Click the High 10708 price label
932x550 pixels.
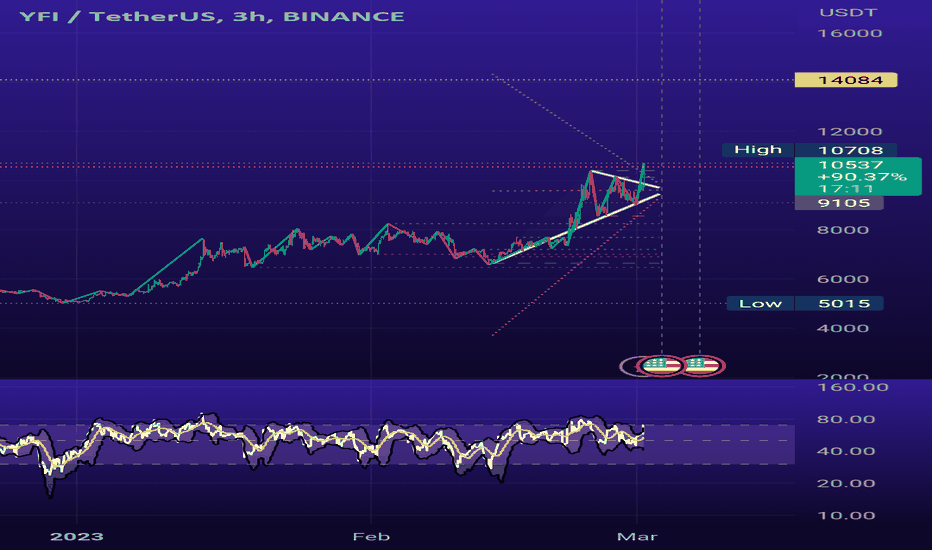pyautogui.click(x=810, y=150)
